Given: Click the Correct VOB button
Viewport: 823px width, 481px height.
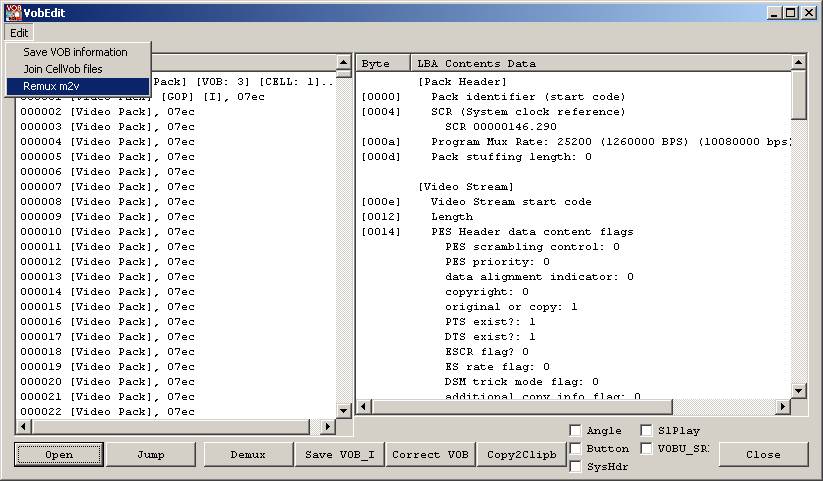Looking at the screenshot, I should tap(430, 455).
